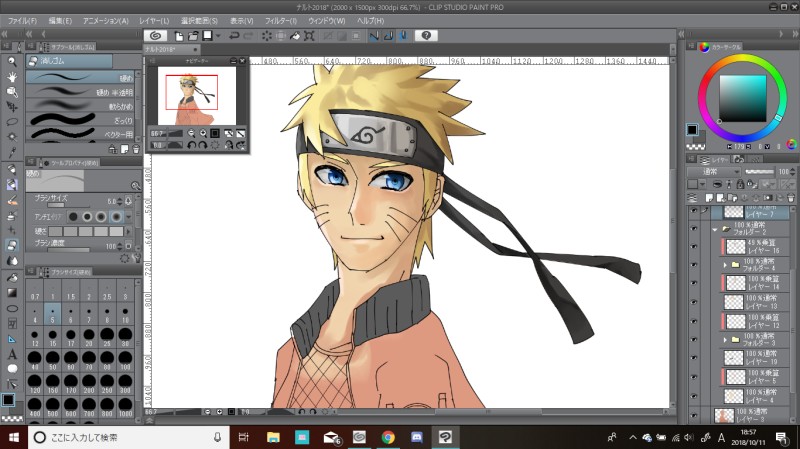Screen dimensions: 800x449
Task: Open CLIP STUDIO launcher spiral icon
Action: point(156,36)
